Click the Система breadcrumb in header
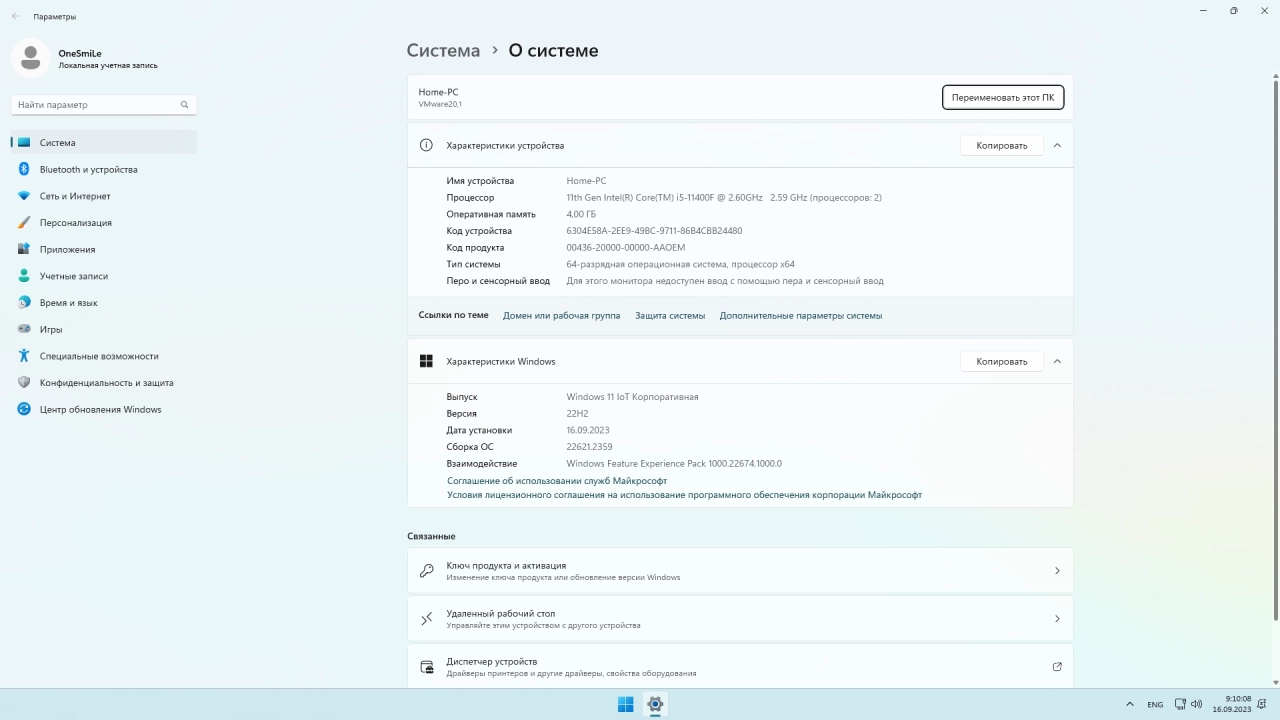The width and height of the screenshot is (1280, 720). pos(443,50)
